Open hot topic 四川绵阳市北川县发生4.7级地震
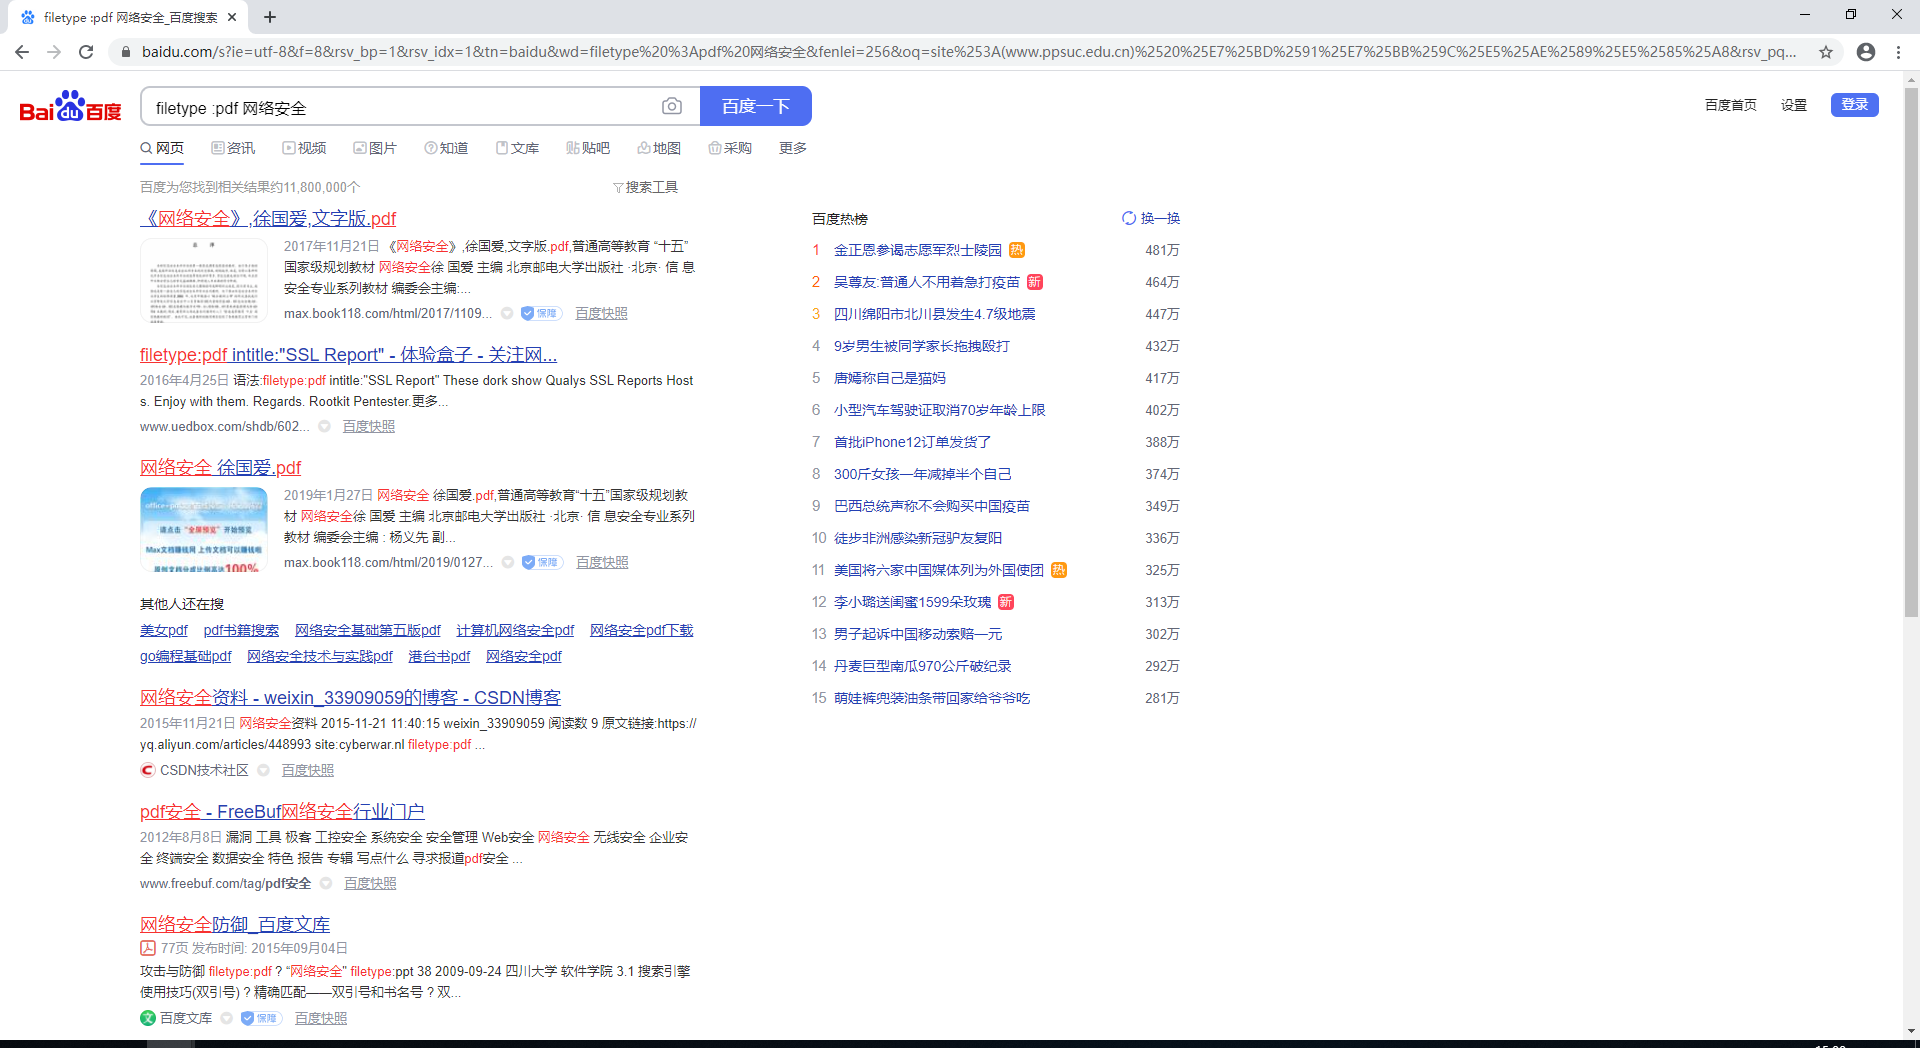 click(x=935, y=314)
